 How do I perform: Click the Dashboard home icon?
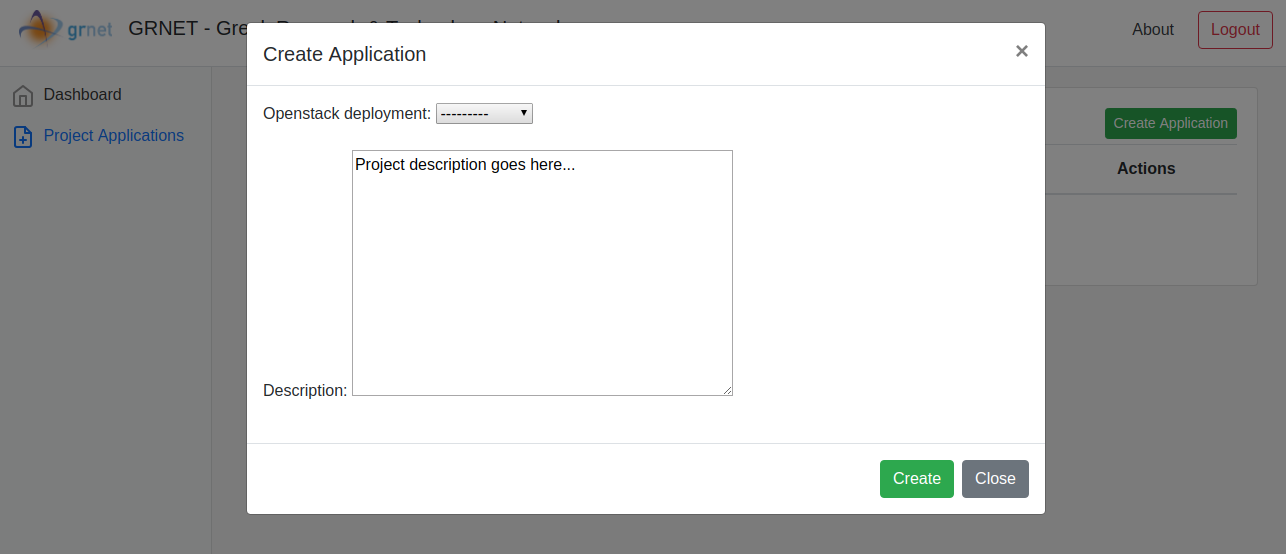tap(23, 96)
